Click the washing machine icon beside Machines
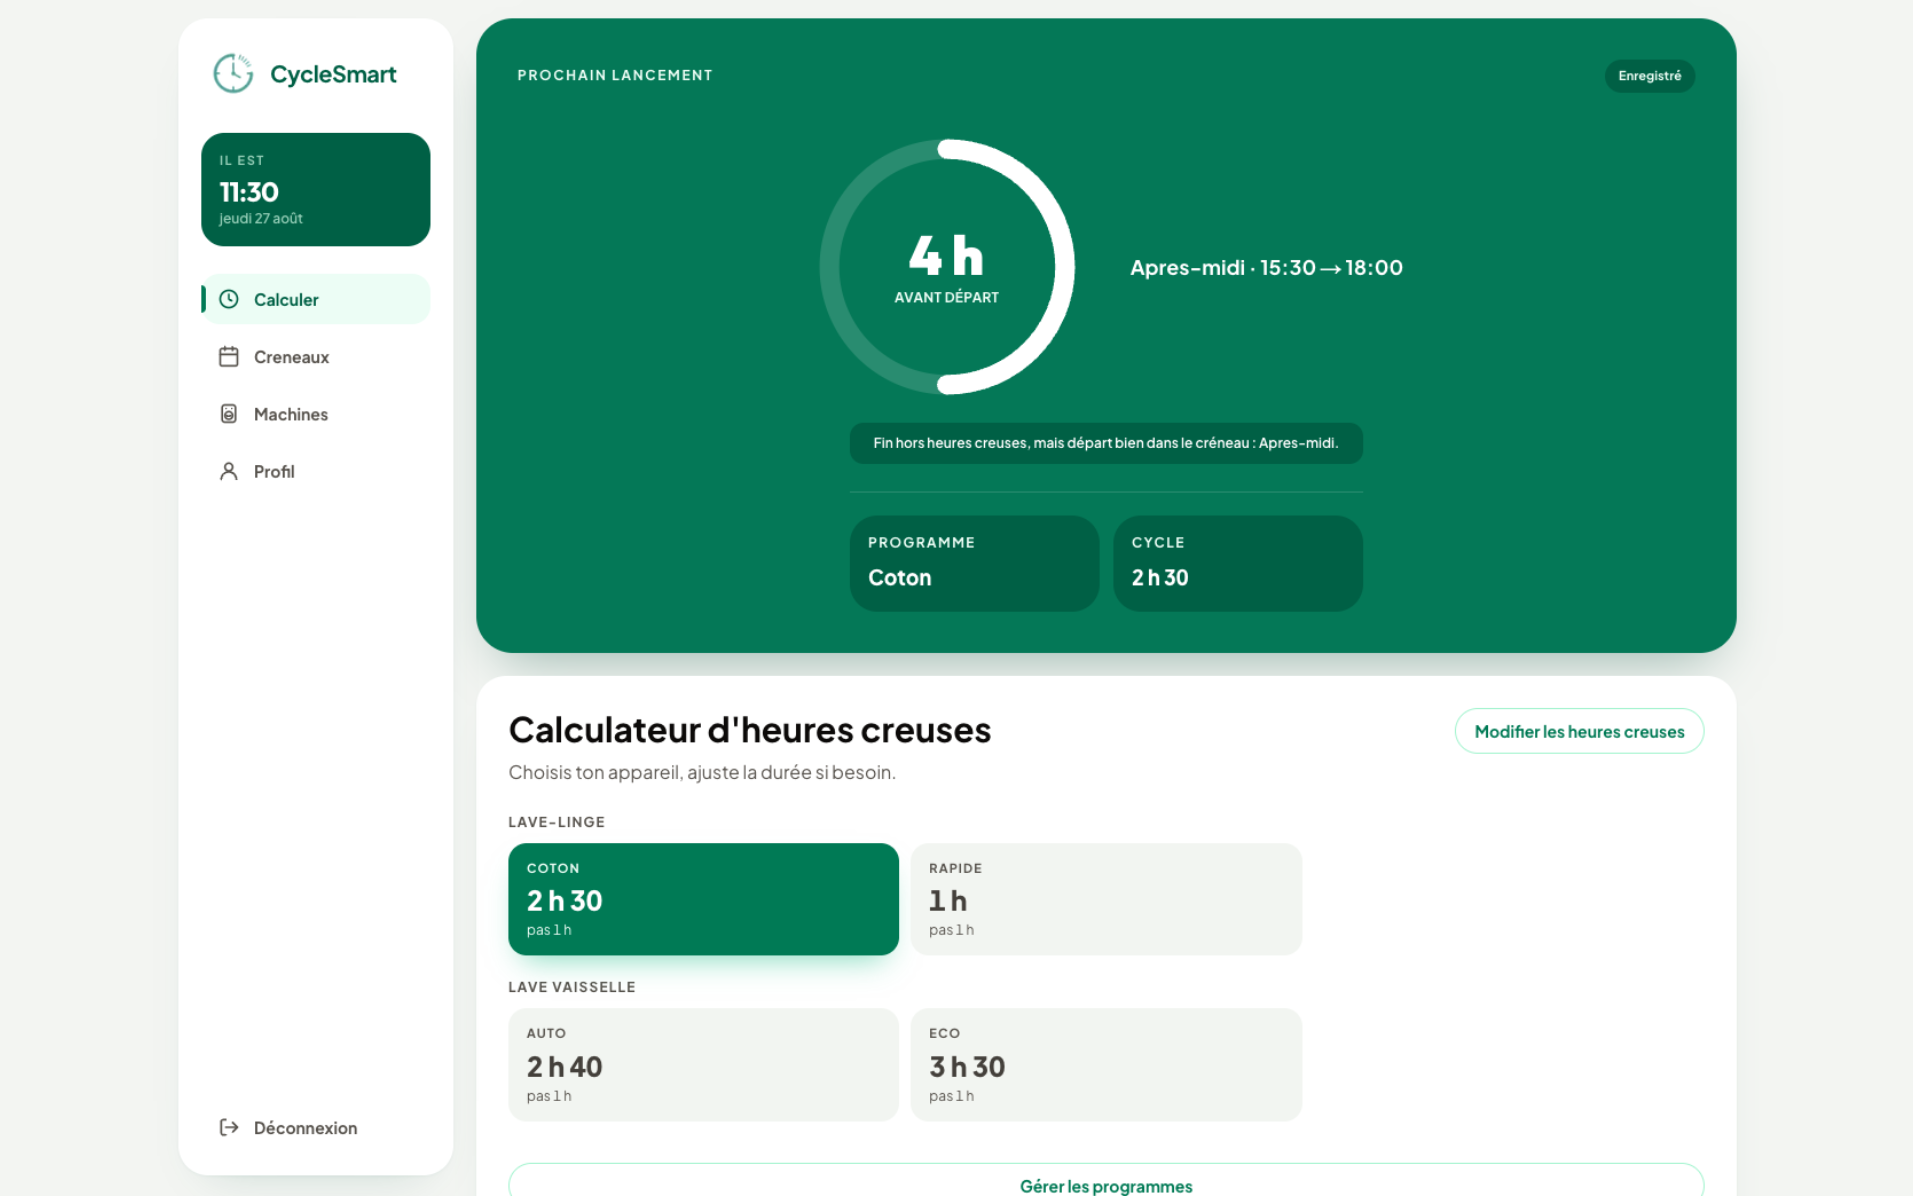Image resolution: width=1913 pixels, height=1196 pixels. [x=229, y=414]
